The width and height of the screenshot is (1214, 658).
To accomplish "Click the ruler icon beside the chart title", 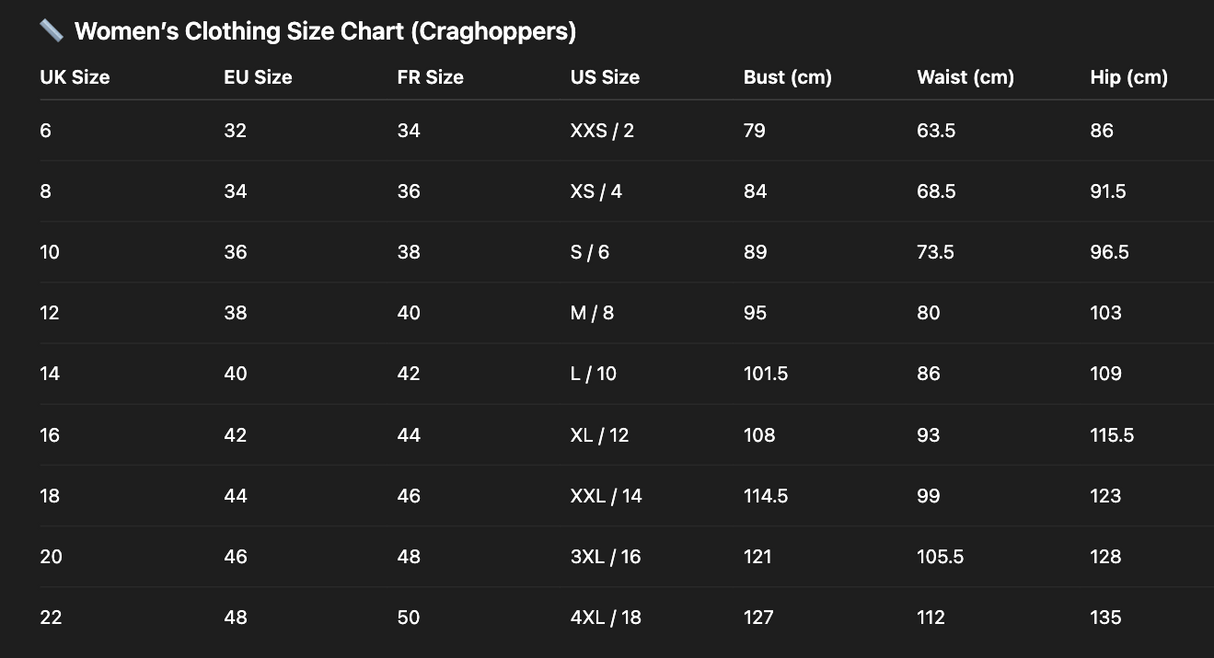I will click(51, 30).
